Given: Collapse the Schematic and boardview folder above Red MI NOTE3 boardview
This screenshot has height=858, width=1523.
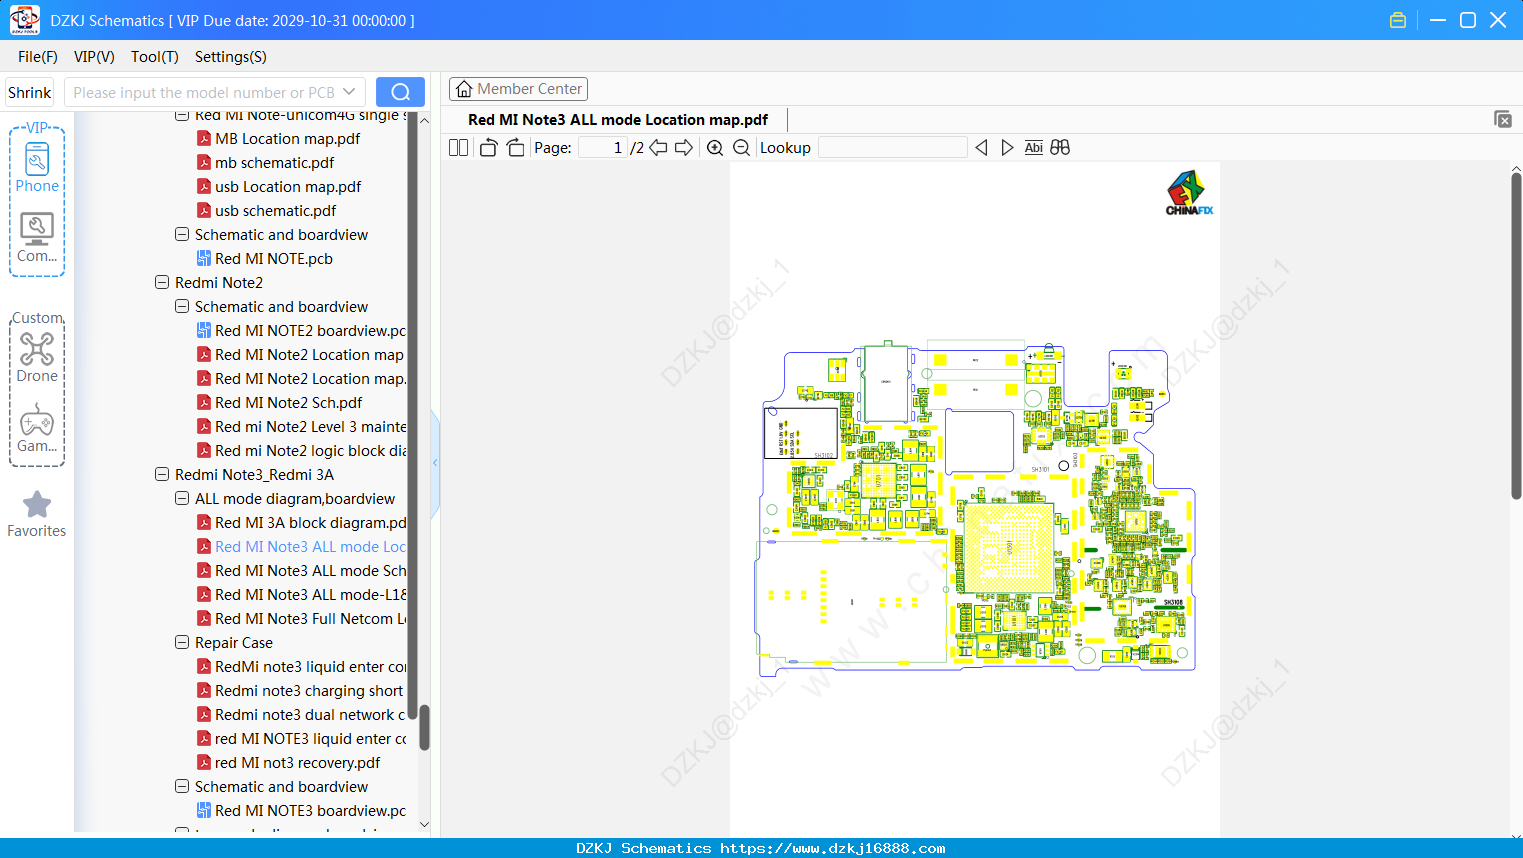Looking at the screenshot, I should click(x=182, y=787).
